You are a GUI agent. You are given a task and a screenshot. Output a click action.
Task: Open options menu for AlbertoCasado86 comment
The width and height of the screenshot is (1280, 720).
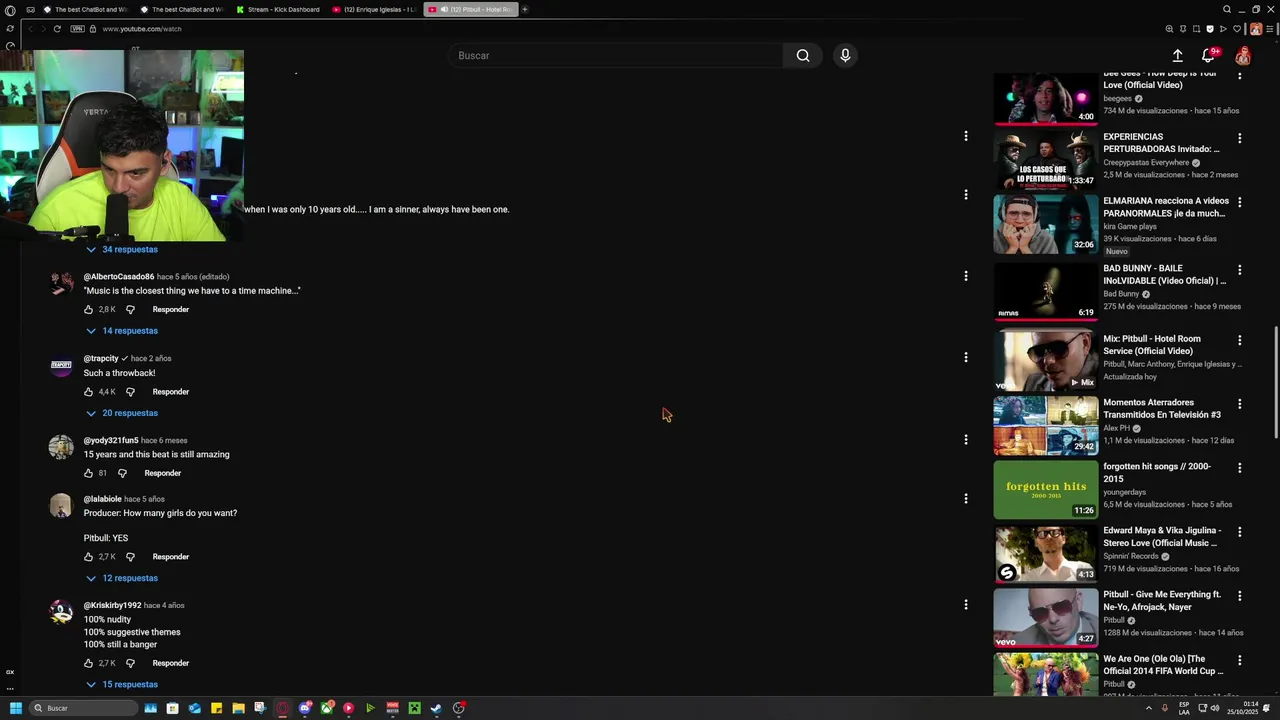click(x=965, y=276)
